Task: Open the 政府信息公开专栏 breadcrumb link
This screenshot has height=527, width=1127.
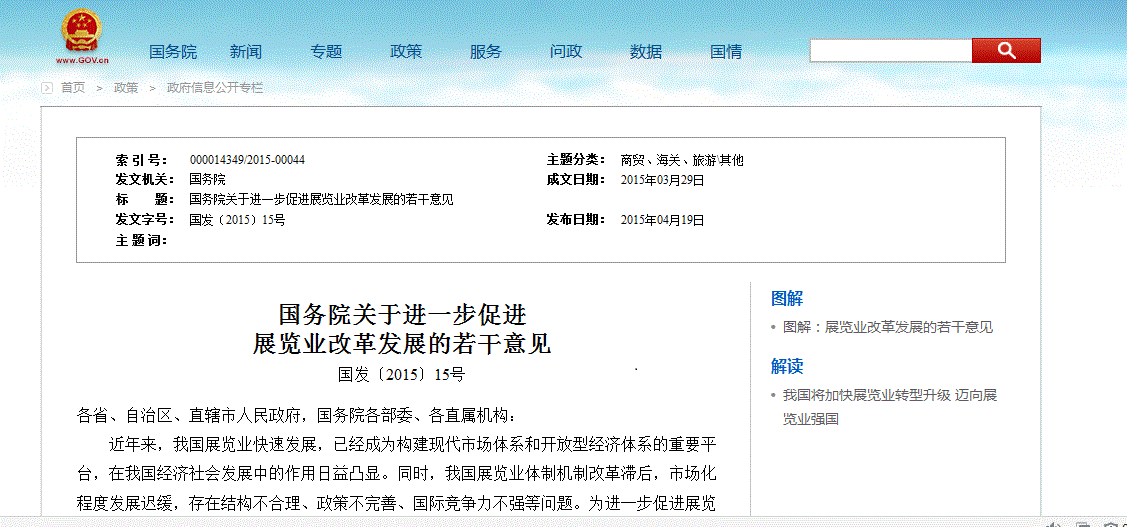Action: coord(215,88)
